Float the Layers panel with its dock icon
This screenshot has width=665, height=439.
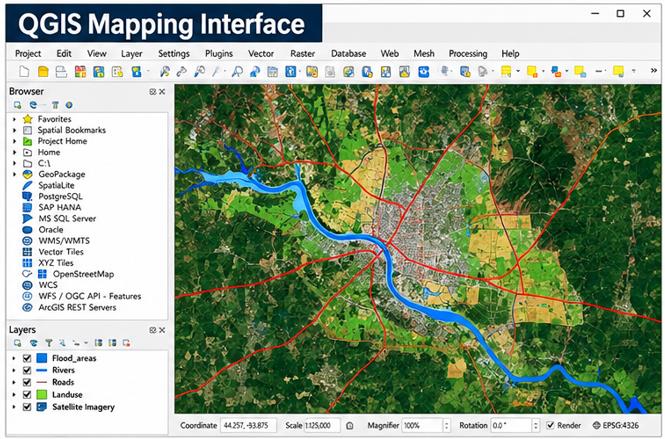(153, 330)
